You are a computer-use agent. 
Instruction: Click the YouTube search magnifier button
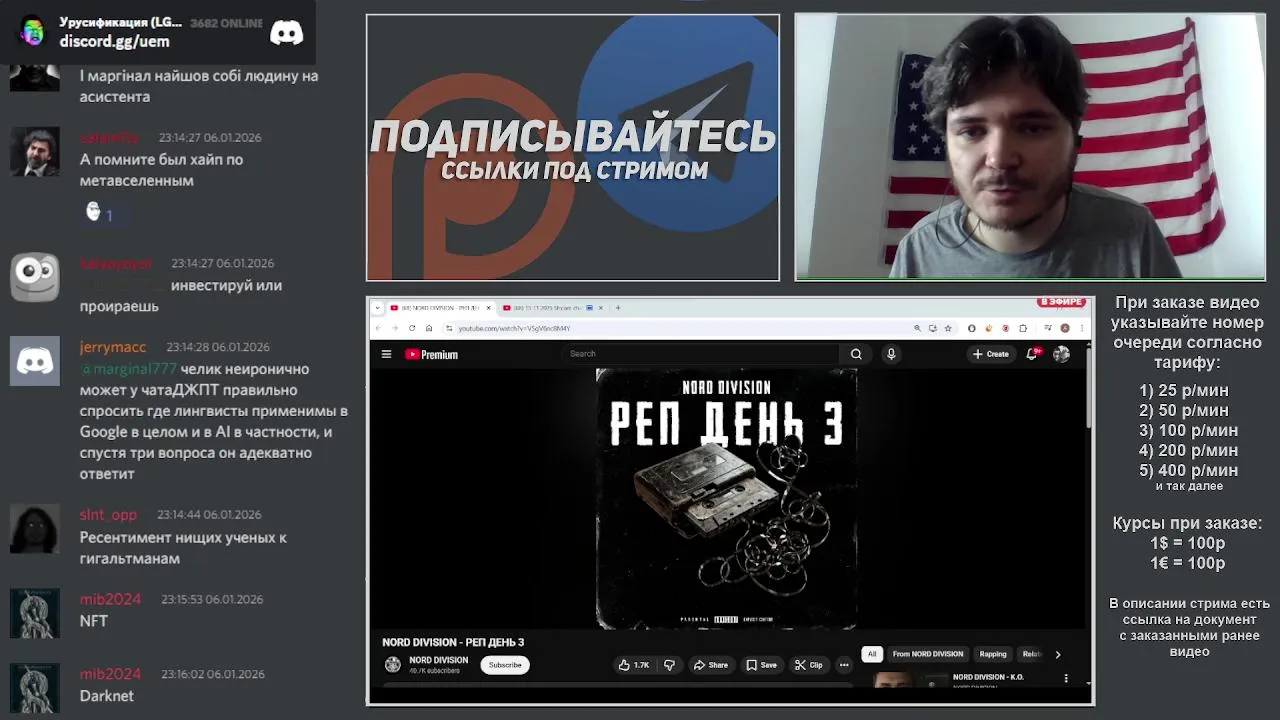click(856, 354)
